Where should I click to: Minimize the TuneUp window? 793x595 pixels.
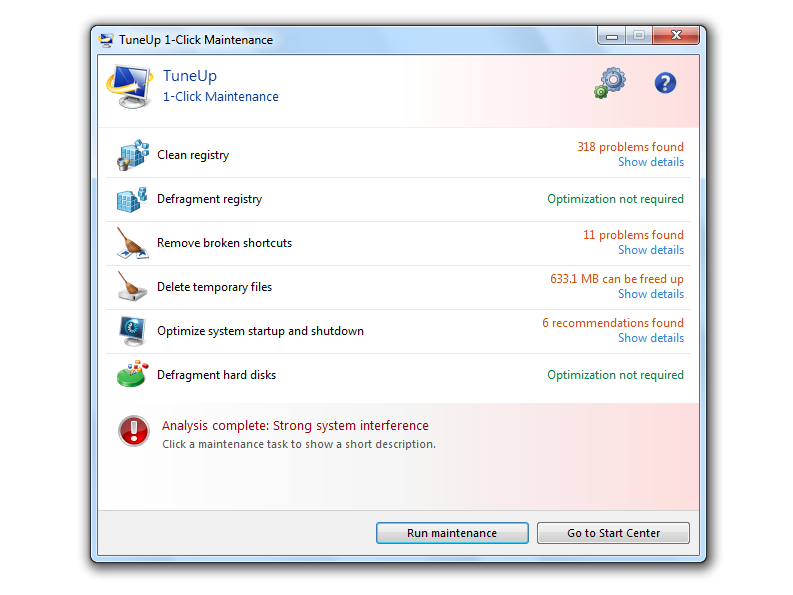click(x=611, y=36)
